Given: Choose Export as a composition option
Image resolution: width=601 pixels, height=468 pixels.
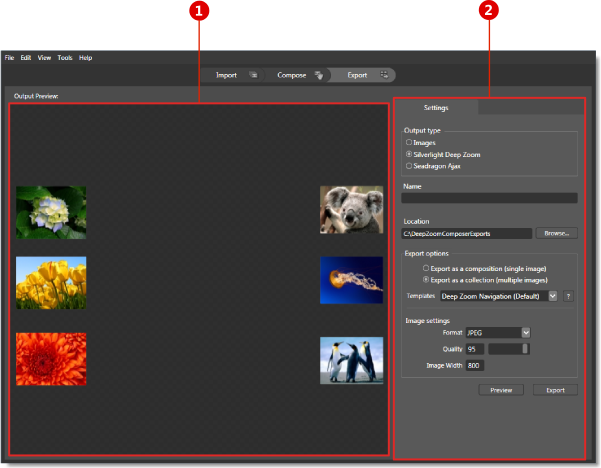Looking at the screenshot, I should tap(426, 268).
